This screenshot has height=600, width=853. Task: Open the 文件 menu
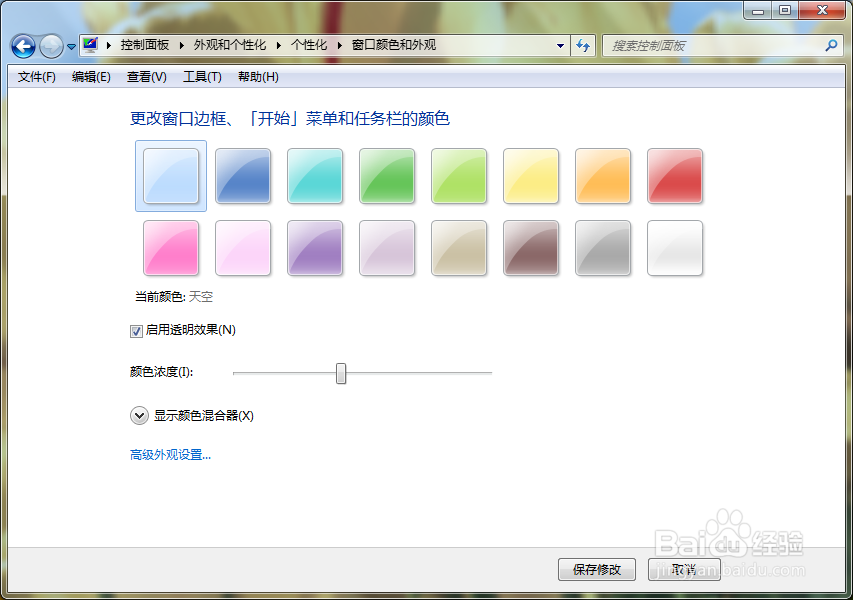(x=36, y=76)
